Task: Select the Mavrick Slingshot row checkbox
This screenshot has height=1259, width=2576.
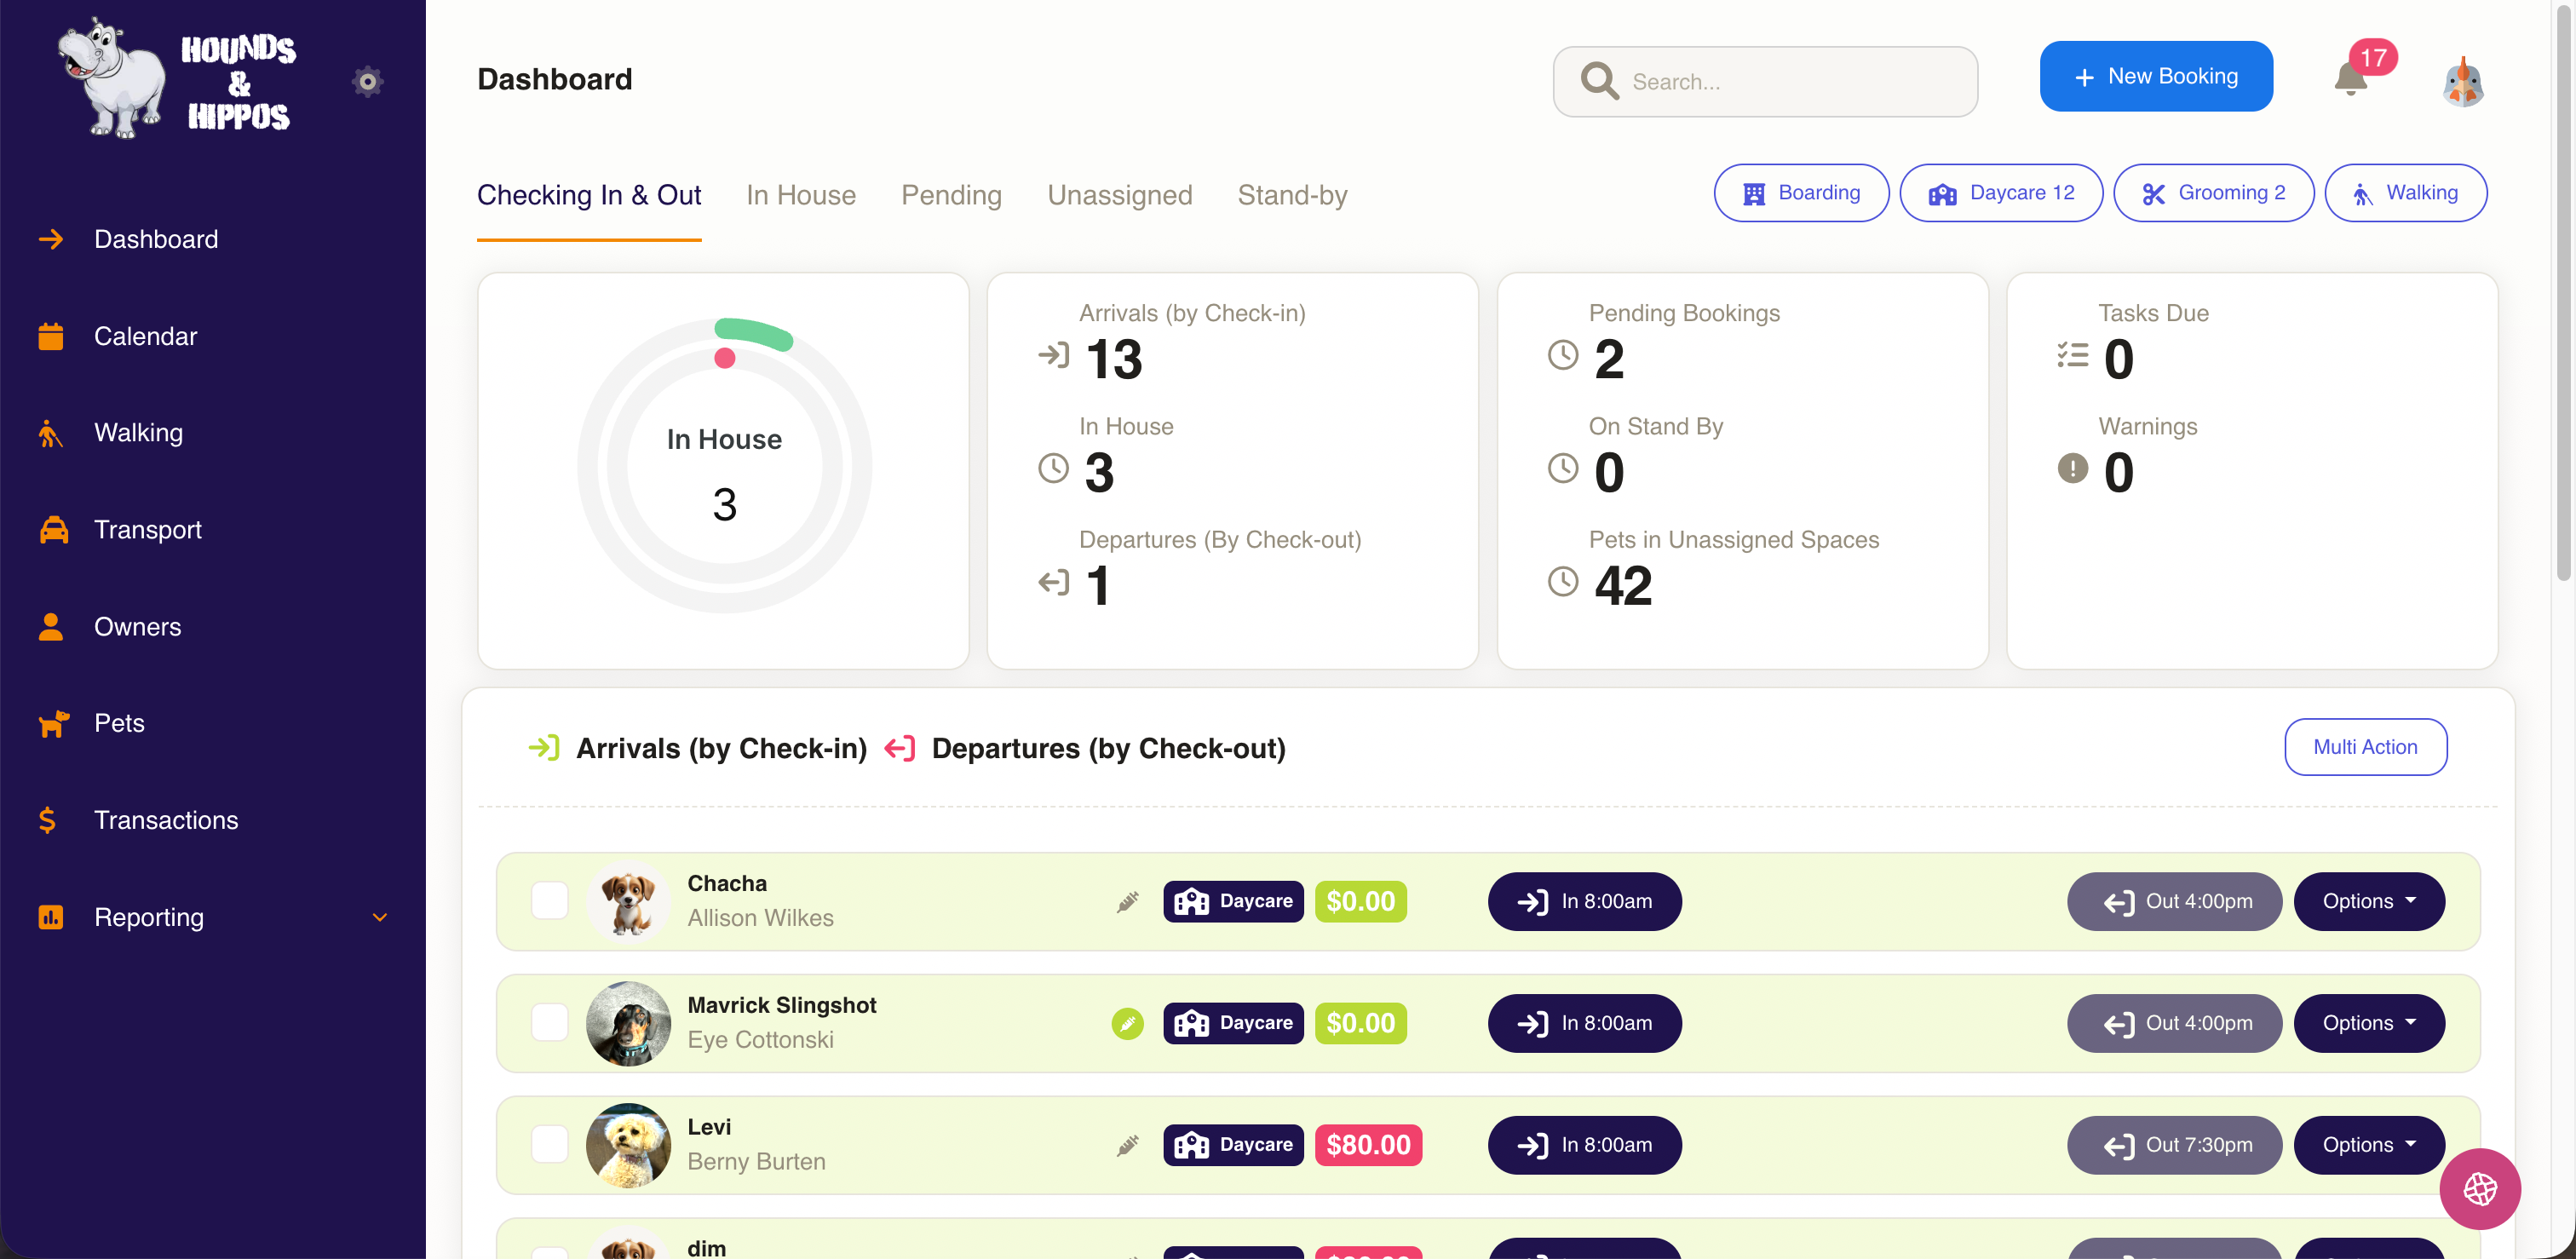Action: (x=549, y=1023)
